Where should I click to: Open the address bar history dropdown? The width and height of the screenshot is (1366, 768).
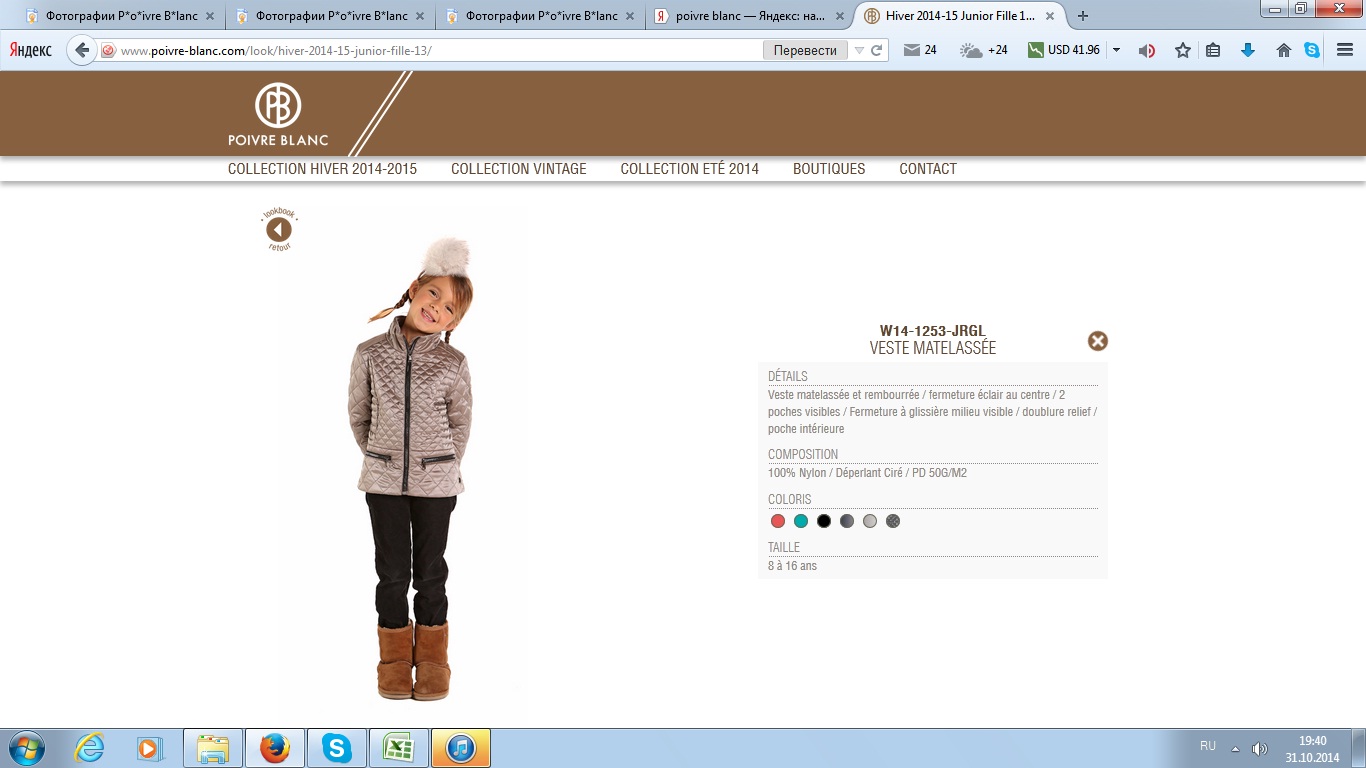[x=859, y=50]
